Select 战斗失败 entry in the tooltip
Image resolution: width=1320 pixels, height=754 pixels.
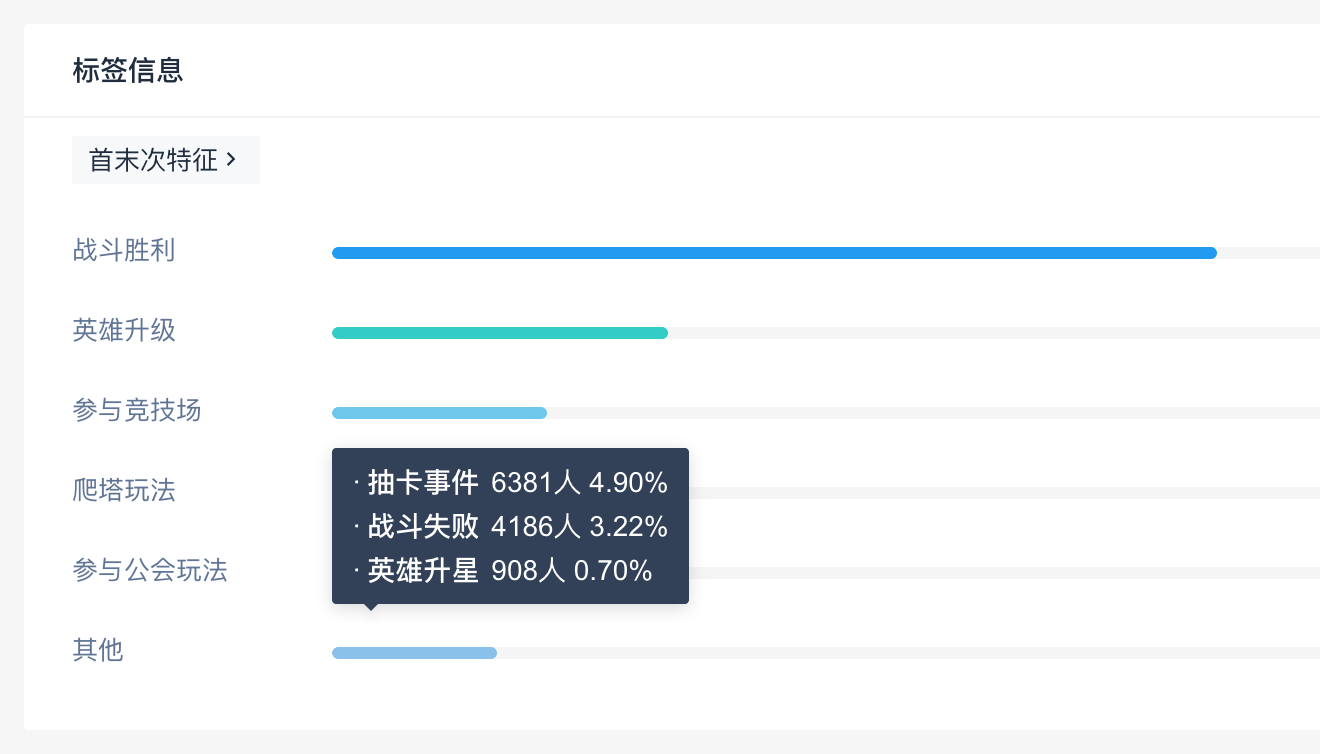click(x=423, y=527)
